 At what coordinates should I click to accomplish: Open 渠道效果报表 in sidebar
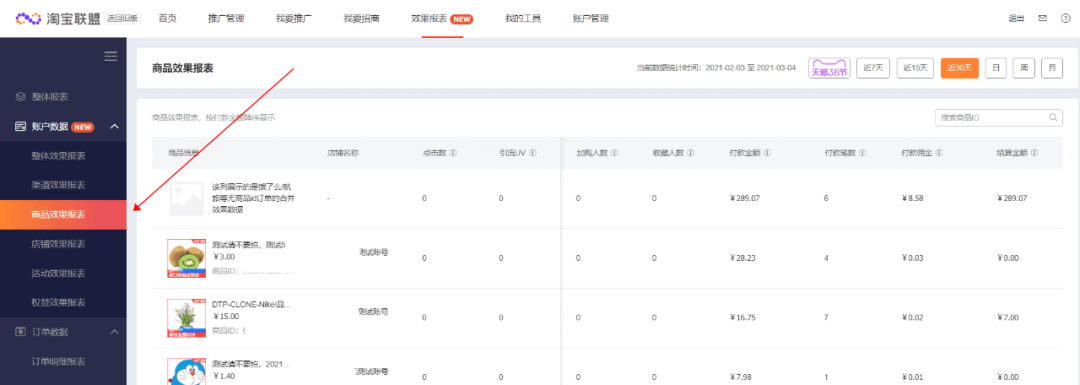59,185
